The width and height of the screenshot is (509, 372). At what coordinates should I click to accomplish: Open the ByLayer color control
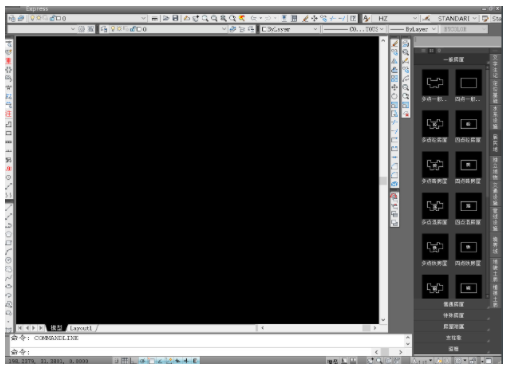tap(289, 29)
